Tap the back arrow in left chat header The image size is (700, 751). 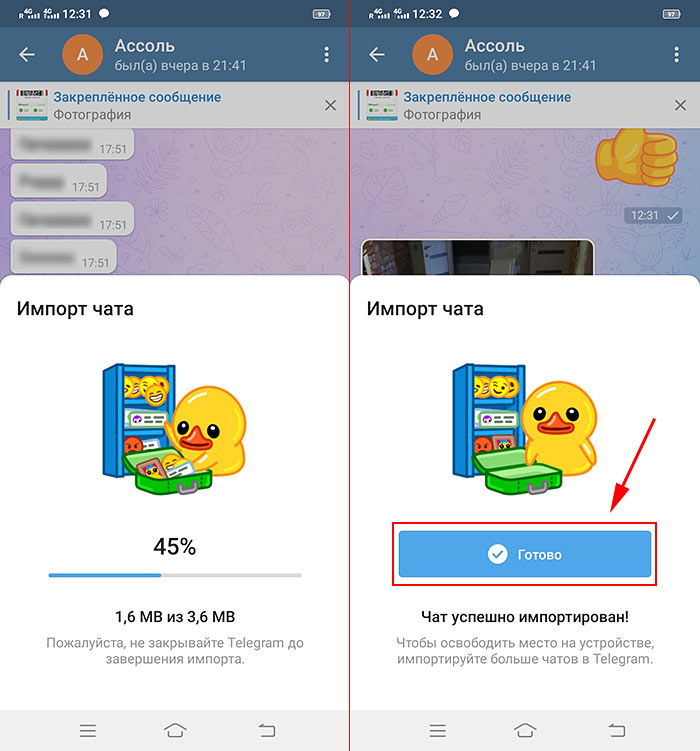click(27, 55)
